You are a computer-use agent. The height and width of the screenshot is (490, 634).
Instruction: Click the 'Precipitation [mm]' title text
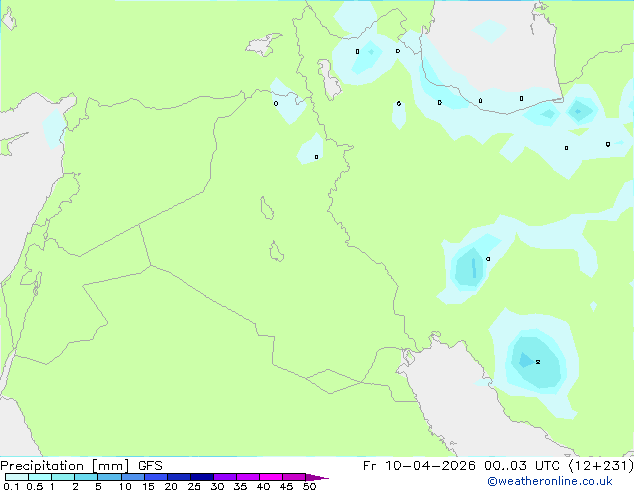click(x=64, y=466)
